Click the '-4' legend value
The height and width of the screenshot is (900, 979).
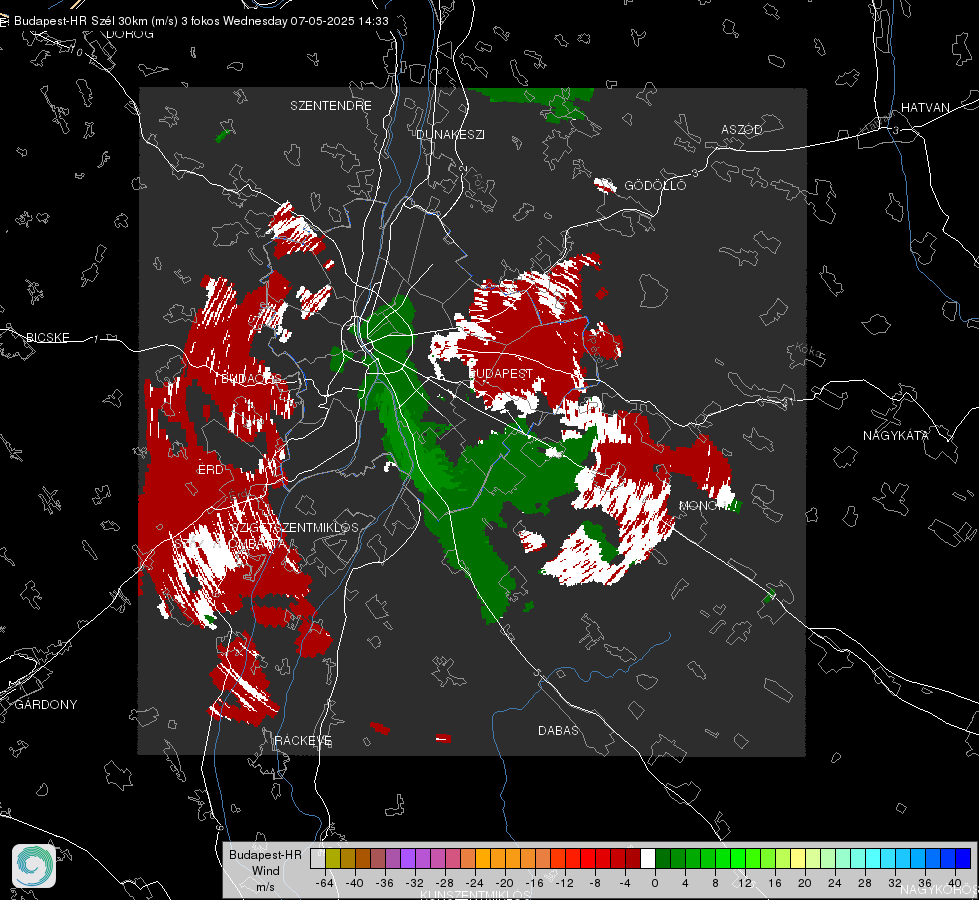pos(624,883)
